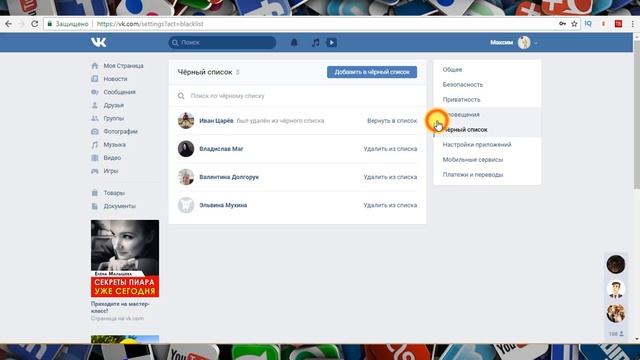Open the Chrome three-dot menu
The image size is (640, 360).
coord(633,24)
